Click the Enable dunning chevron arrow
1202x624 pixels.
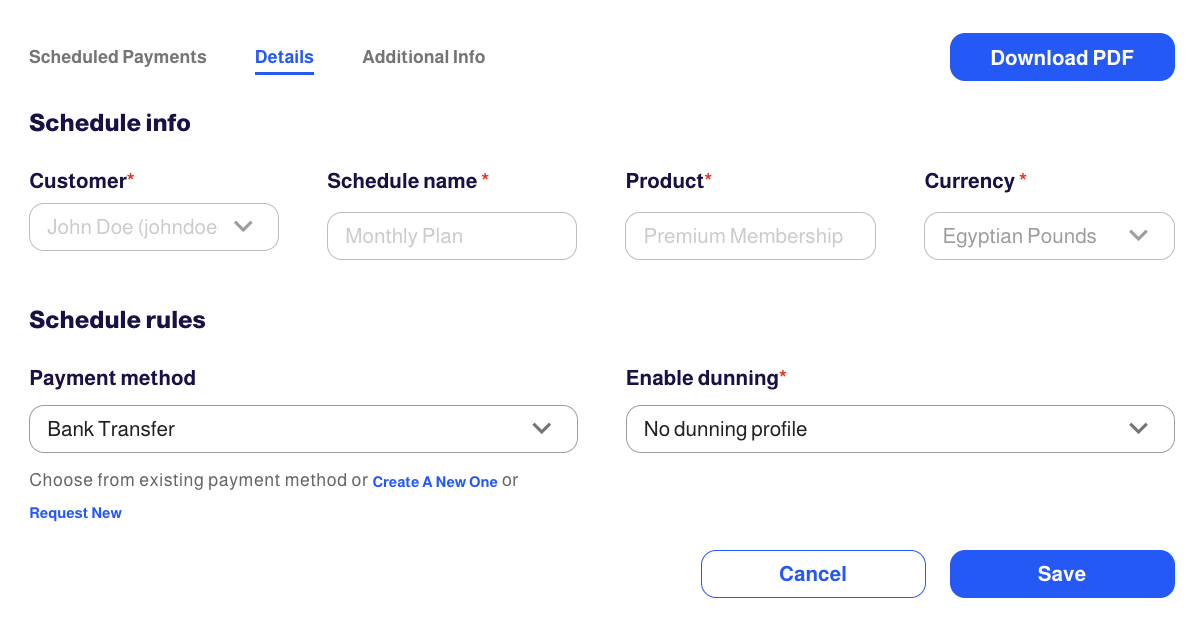point(1138,428)
